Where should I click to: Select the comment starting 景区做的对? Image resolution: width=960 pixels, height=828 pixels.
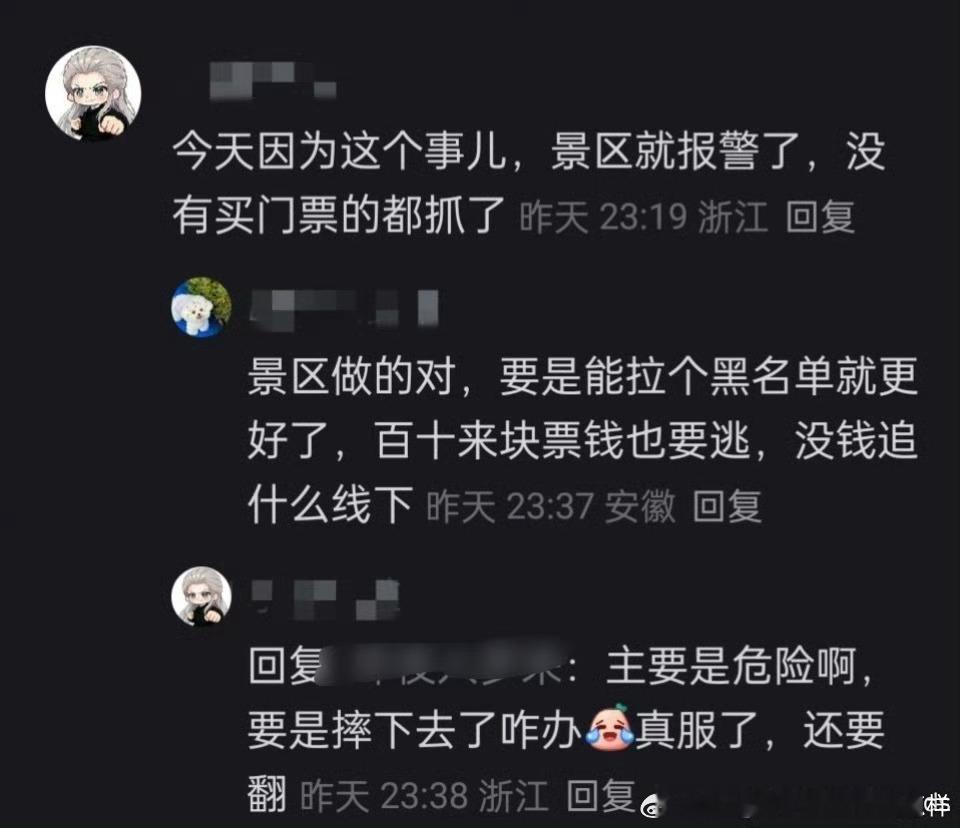point(583,440)
